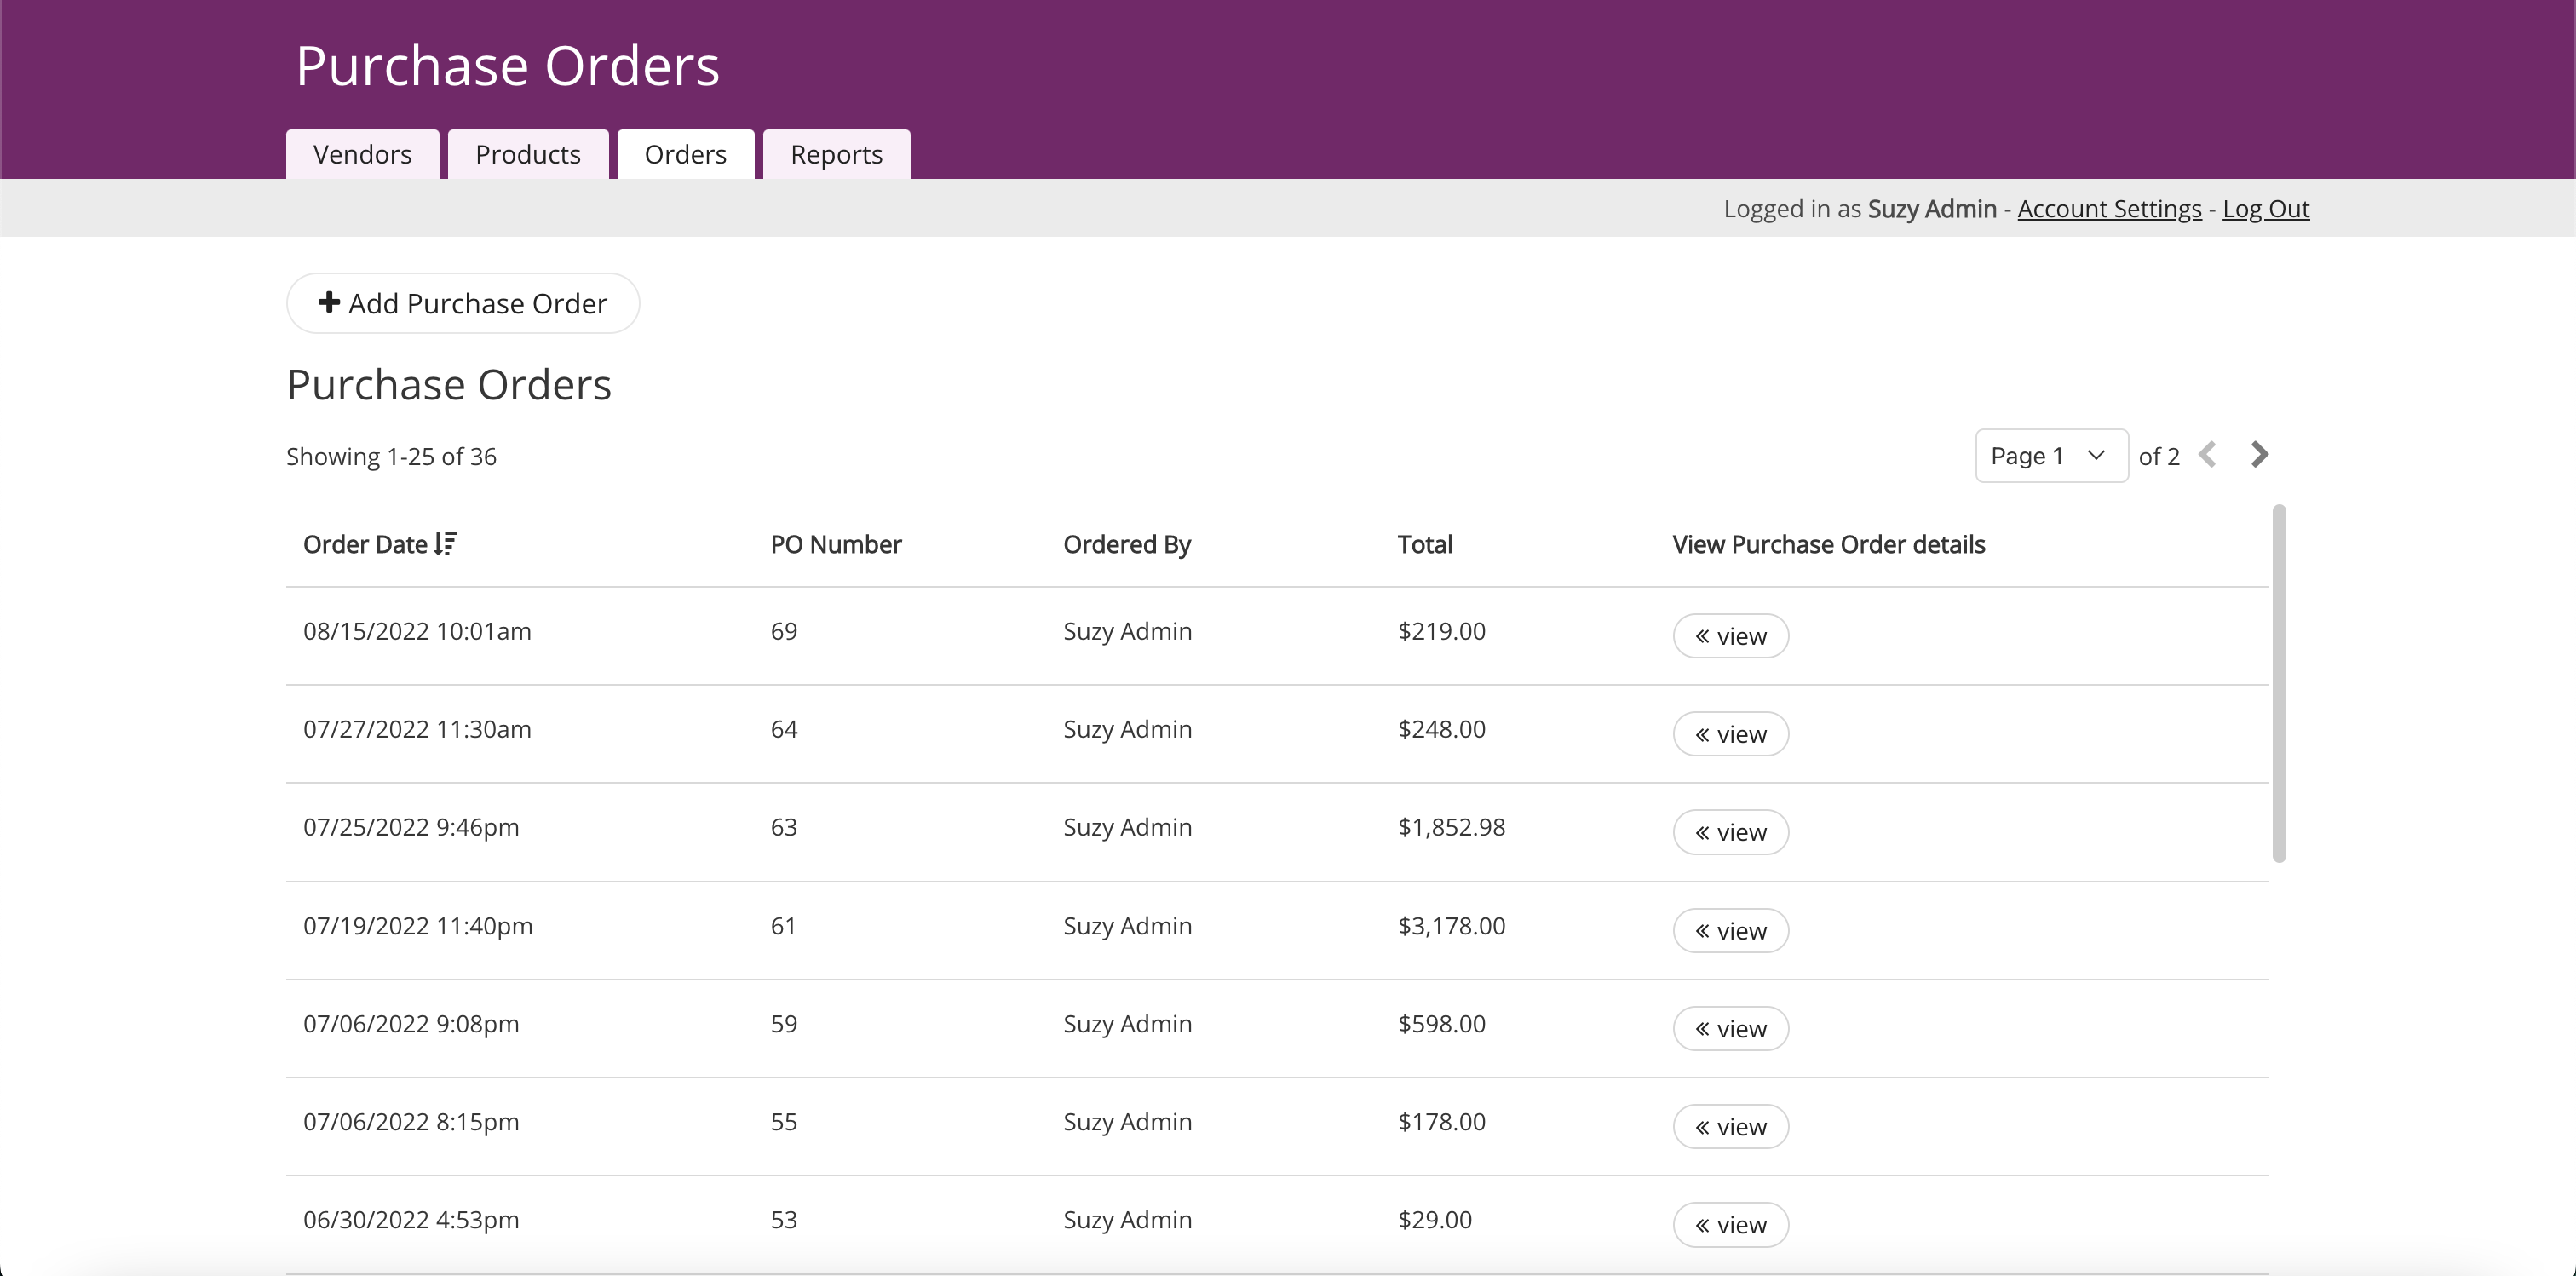
Task: Open the Products tab
Action: (527, 155)
